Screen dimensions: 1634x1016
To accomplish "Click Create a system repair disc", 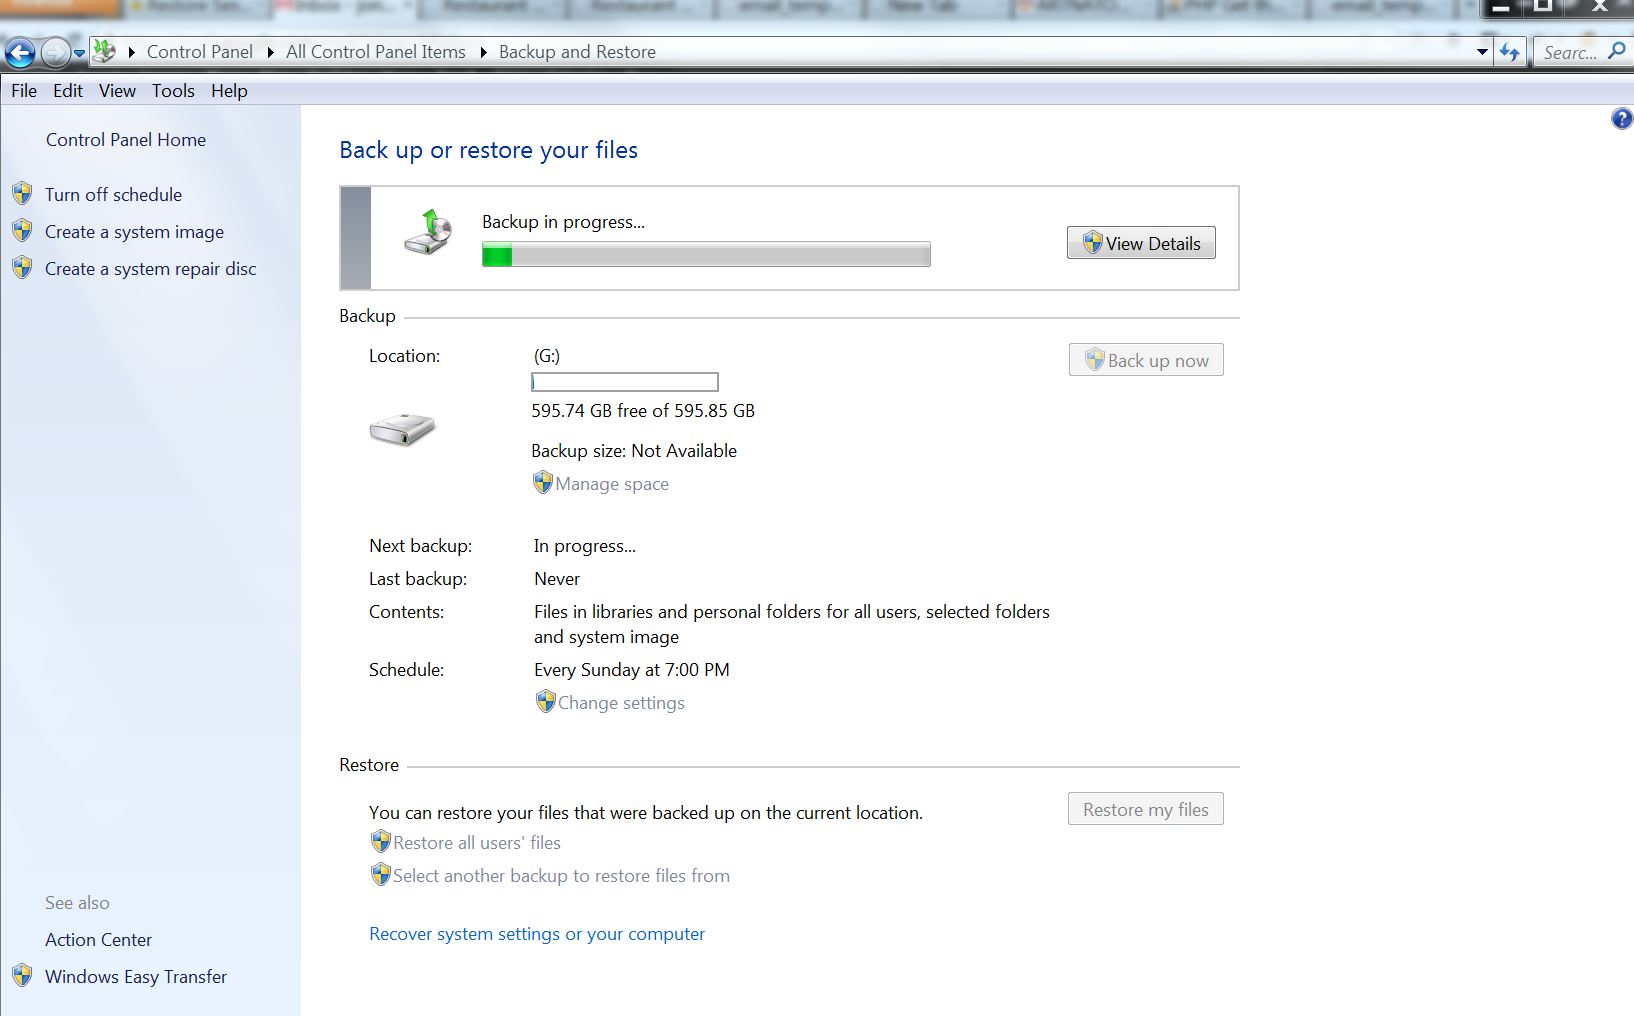I will click(150, 269).
